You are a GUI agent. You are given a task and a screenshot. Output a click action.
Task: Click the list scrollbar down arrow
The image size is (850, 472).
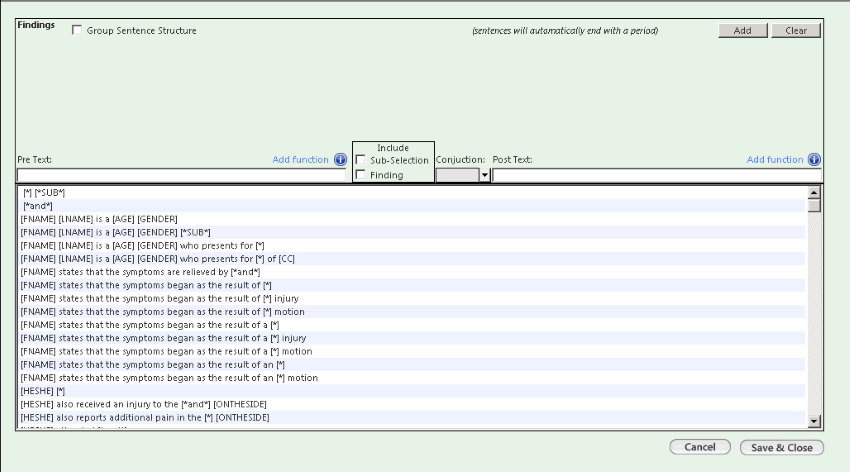814,421
